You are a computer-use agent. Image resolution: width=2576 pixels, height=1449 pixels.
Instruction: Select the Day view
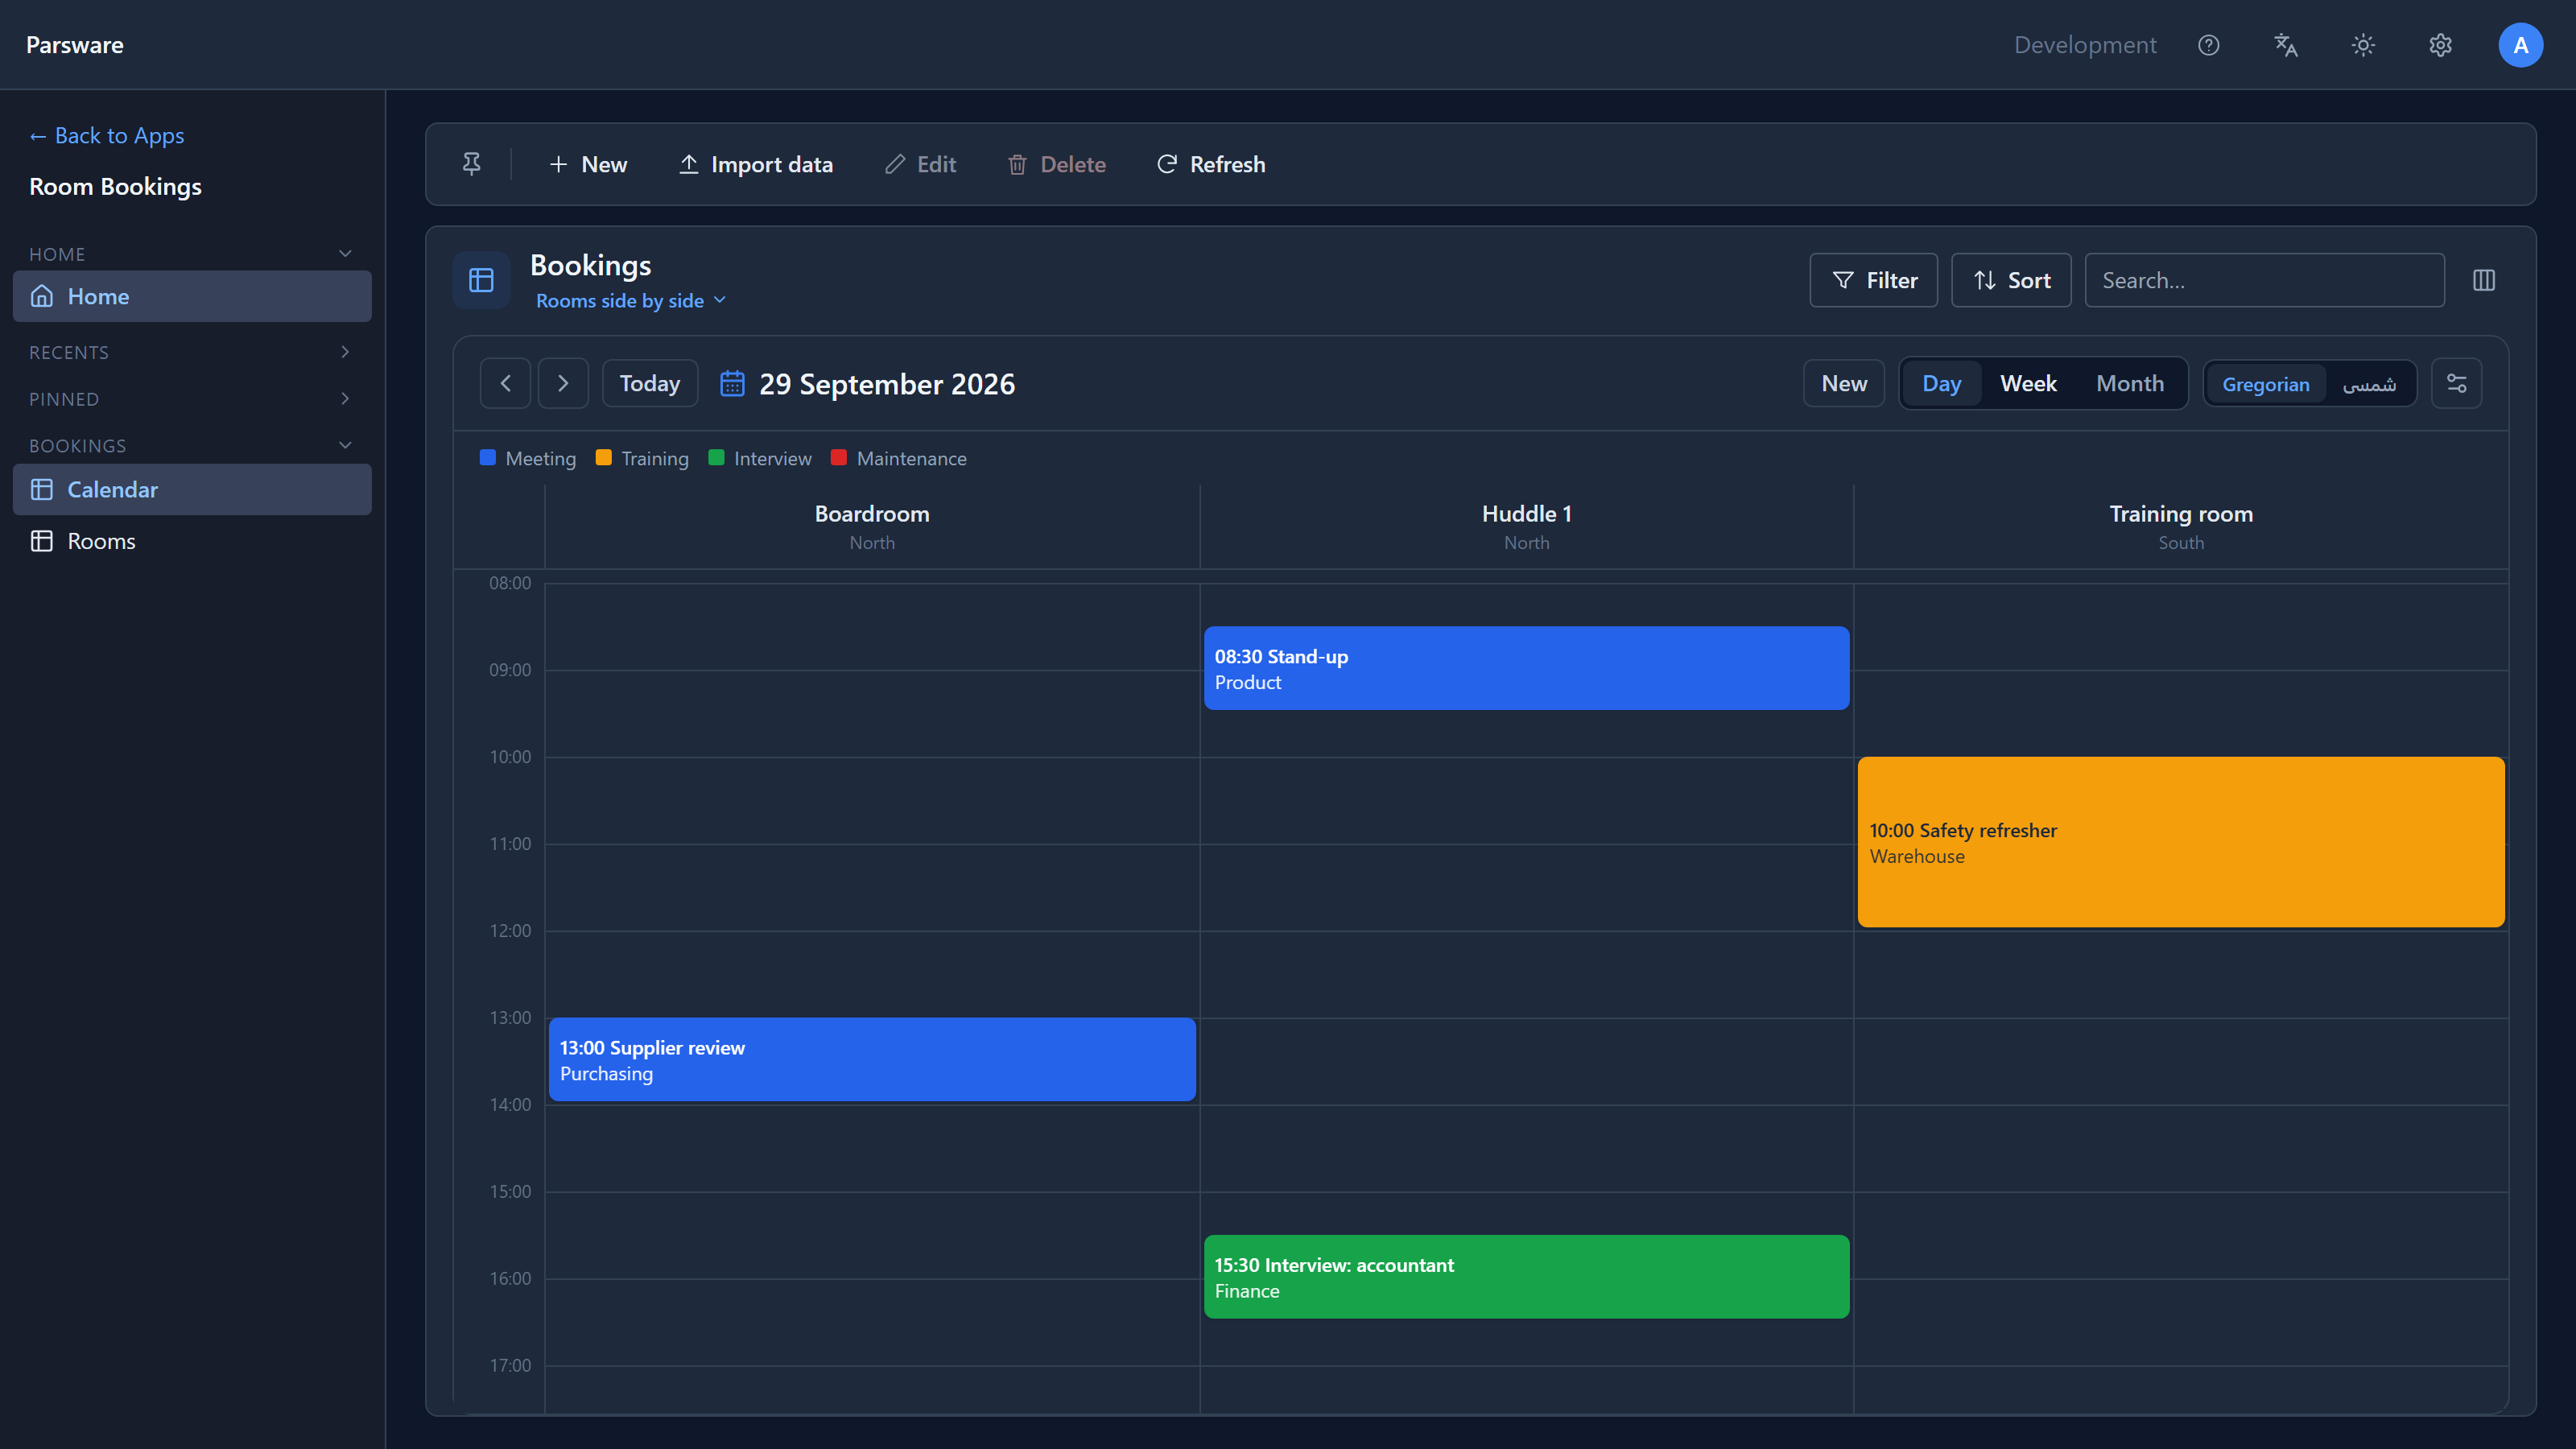1942,384
